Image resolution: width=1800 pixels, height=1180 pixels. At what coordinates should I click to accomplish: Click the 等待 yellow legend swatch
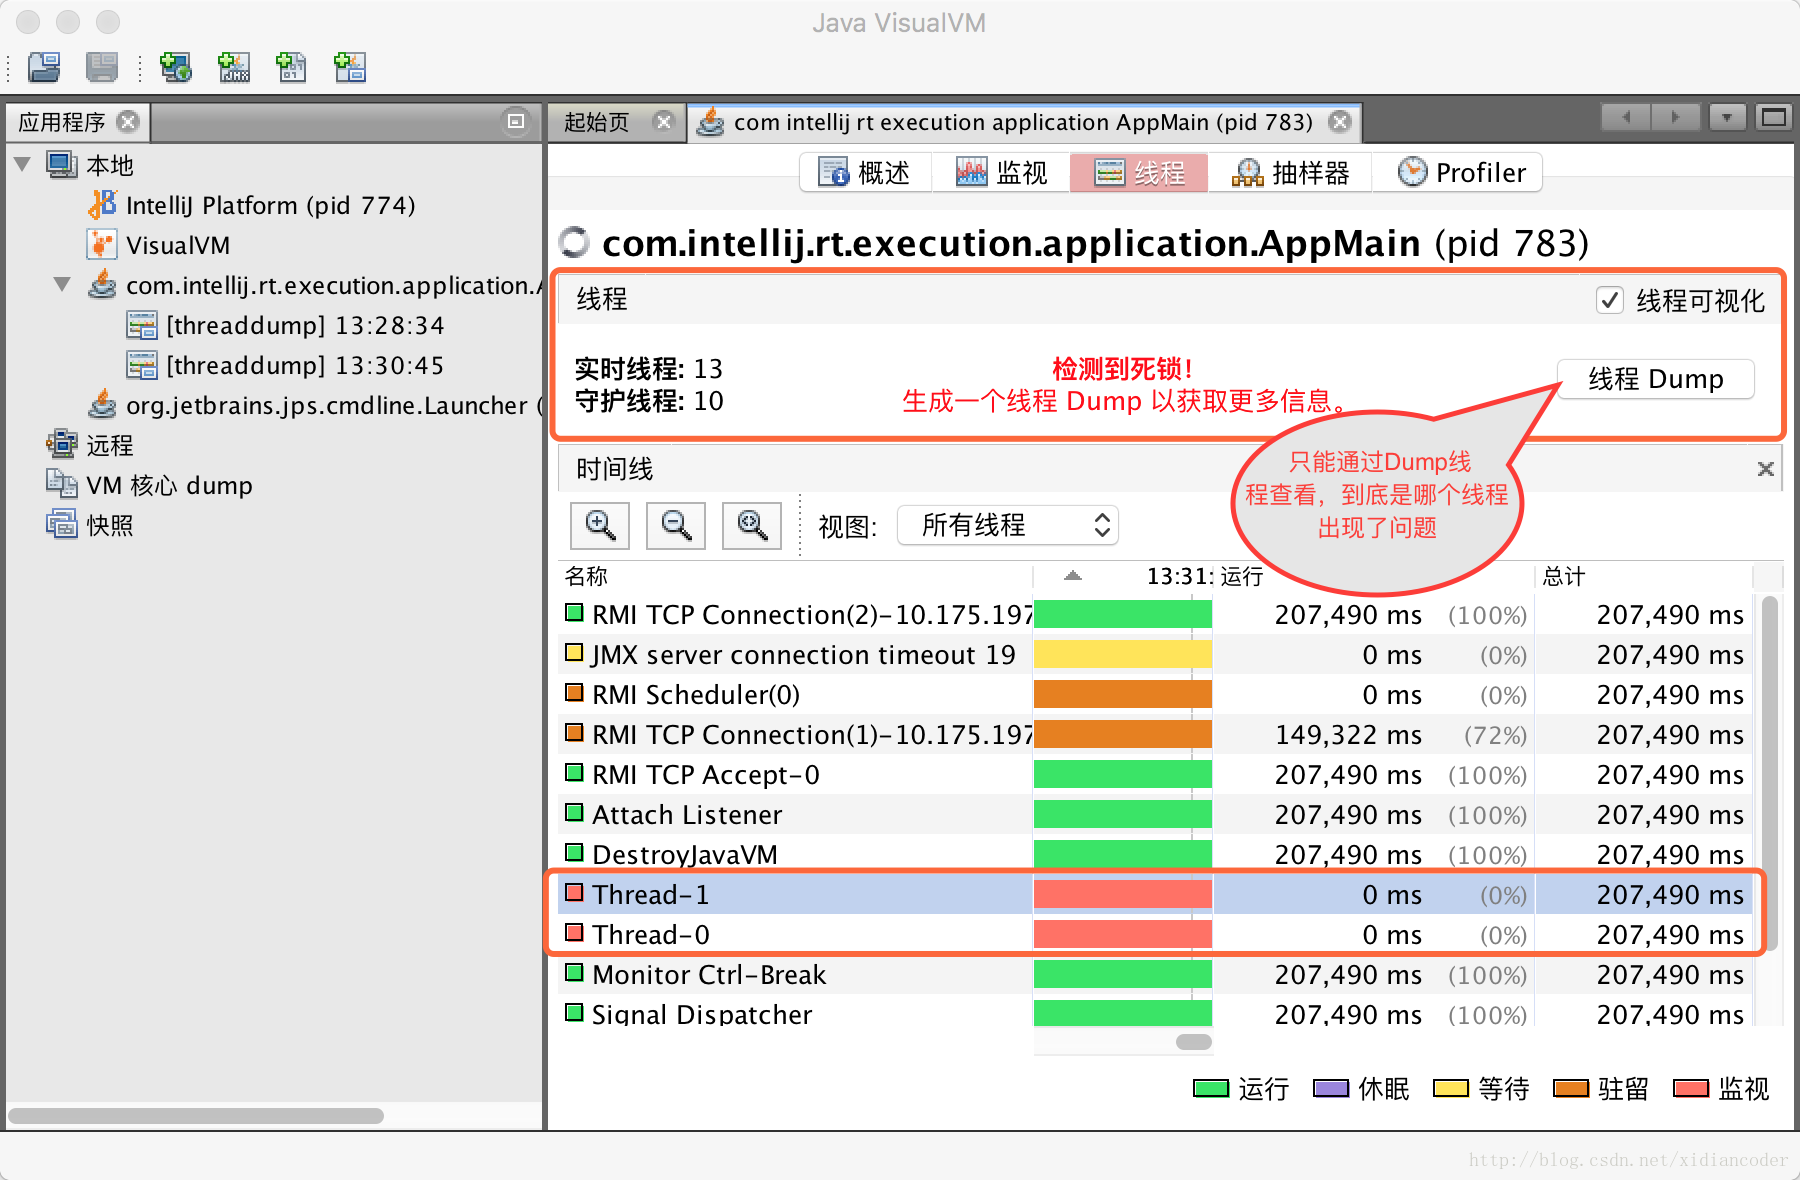[1451, 1088]
